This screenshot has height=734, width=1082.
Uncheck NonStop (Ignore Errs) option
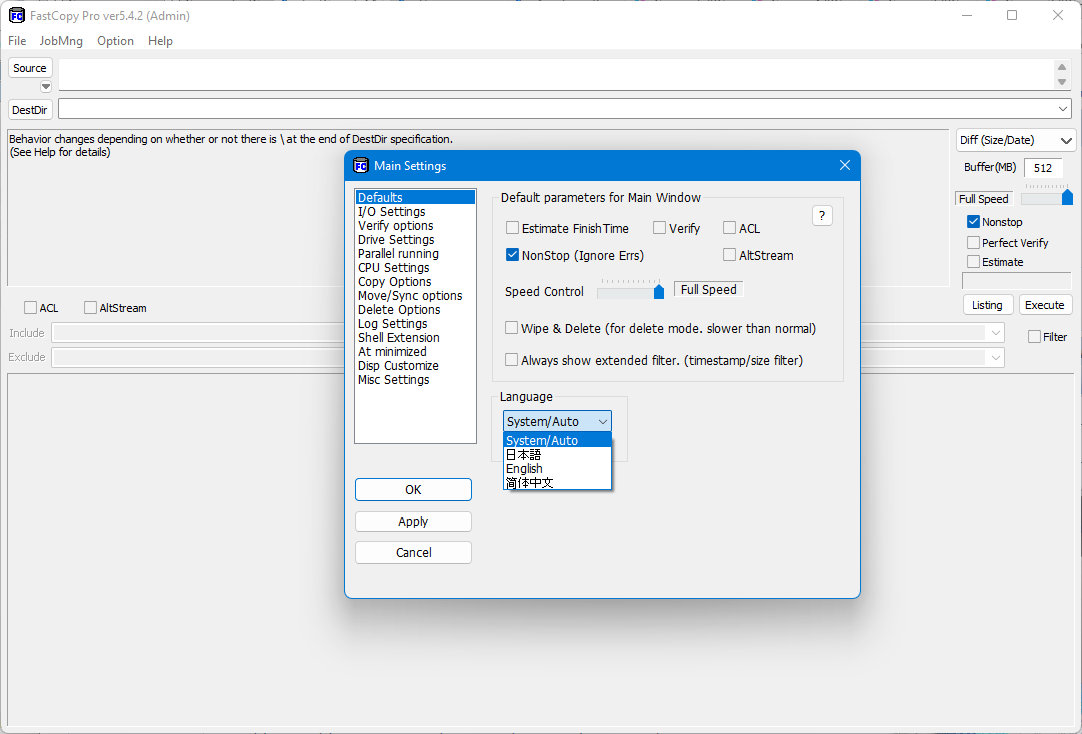click(x=512, y=255)
